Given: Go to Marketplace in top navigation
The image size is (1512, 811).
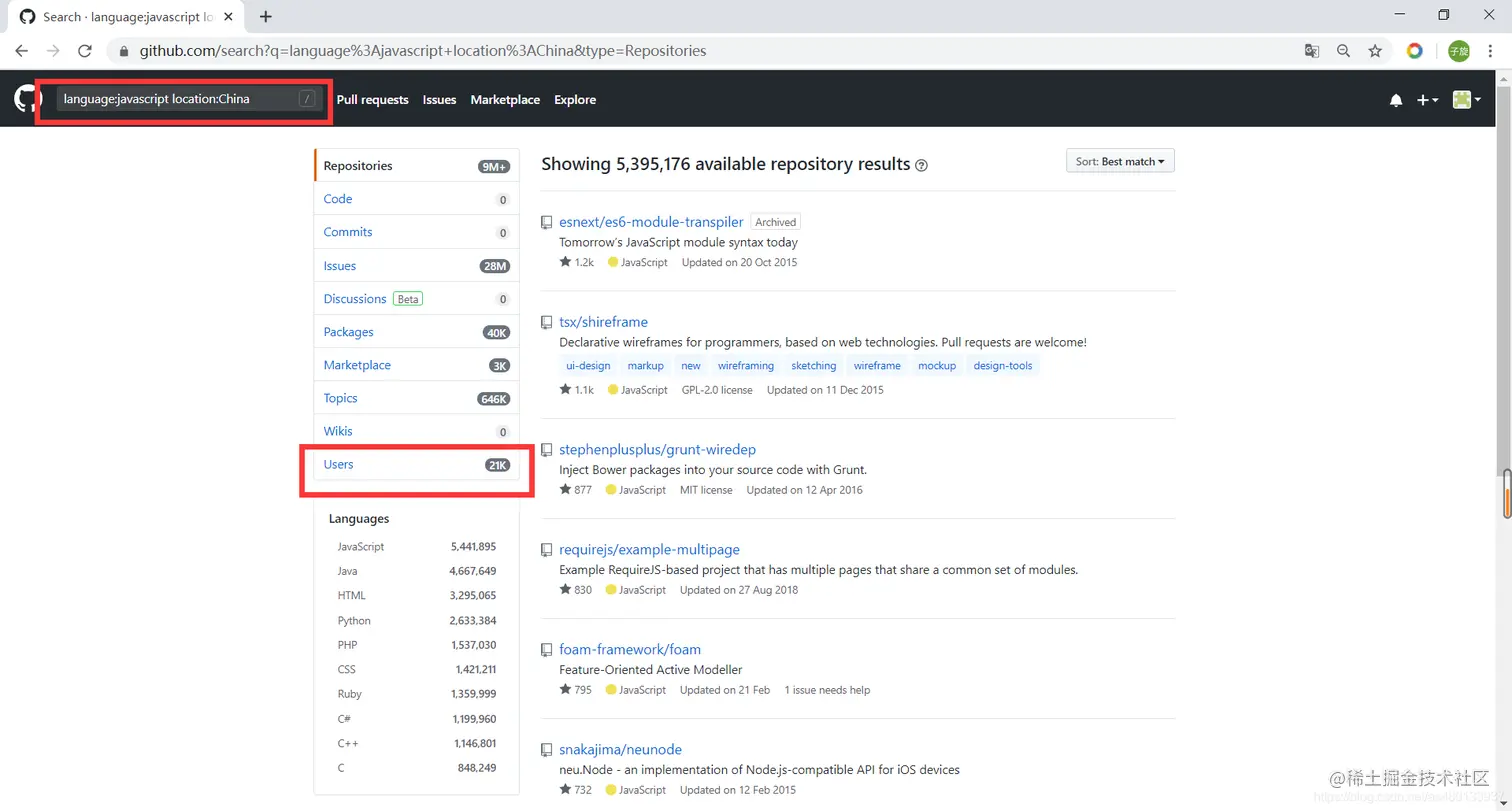Looking at the screenshot, I should click(505, 100).
